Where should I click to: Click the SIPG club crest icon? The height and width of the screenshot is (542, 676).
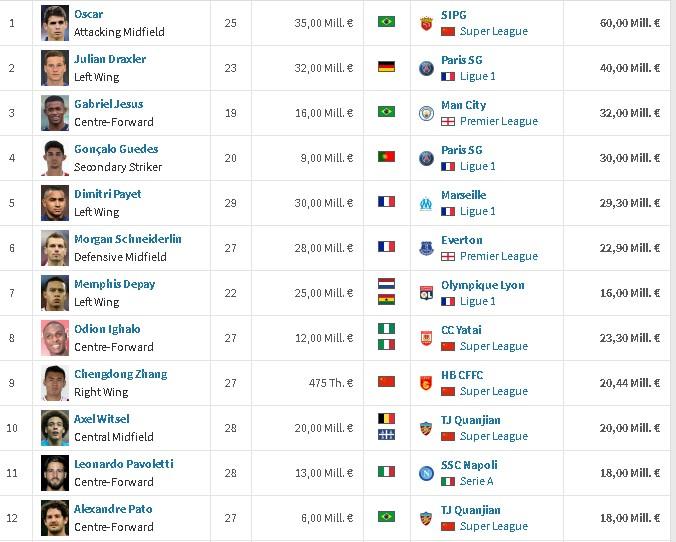tap(426, 23)
